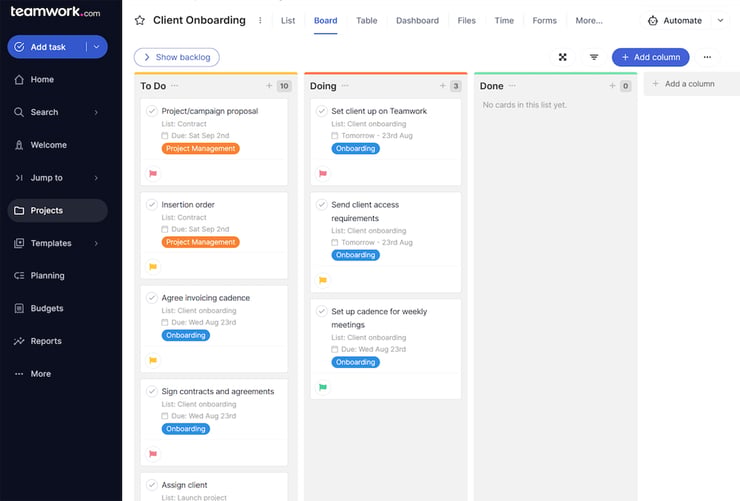This screenshot has height=501, width=740.
Task: Open Client Onboarding project options kebab menu
Action: click(260, 20)
